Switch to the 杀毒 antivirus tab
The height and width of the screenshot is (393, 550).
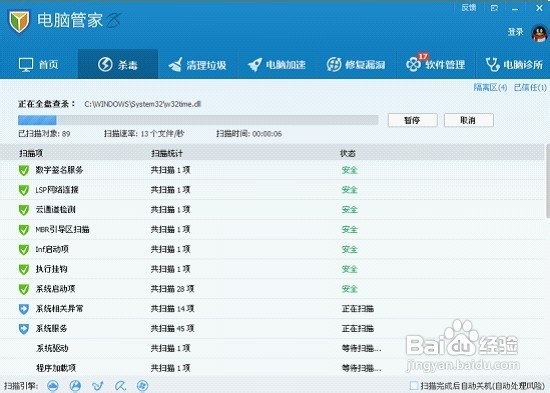point(118,64)
